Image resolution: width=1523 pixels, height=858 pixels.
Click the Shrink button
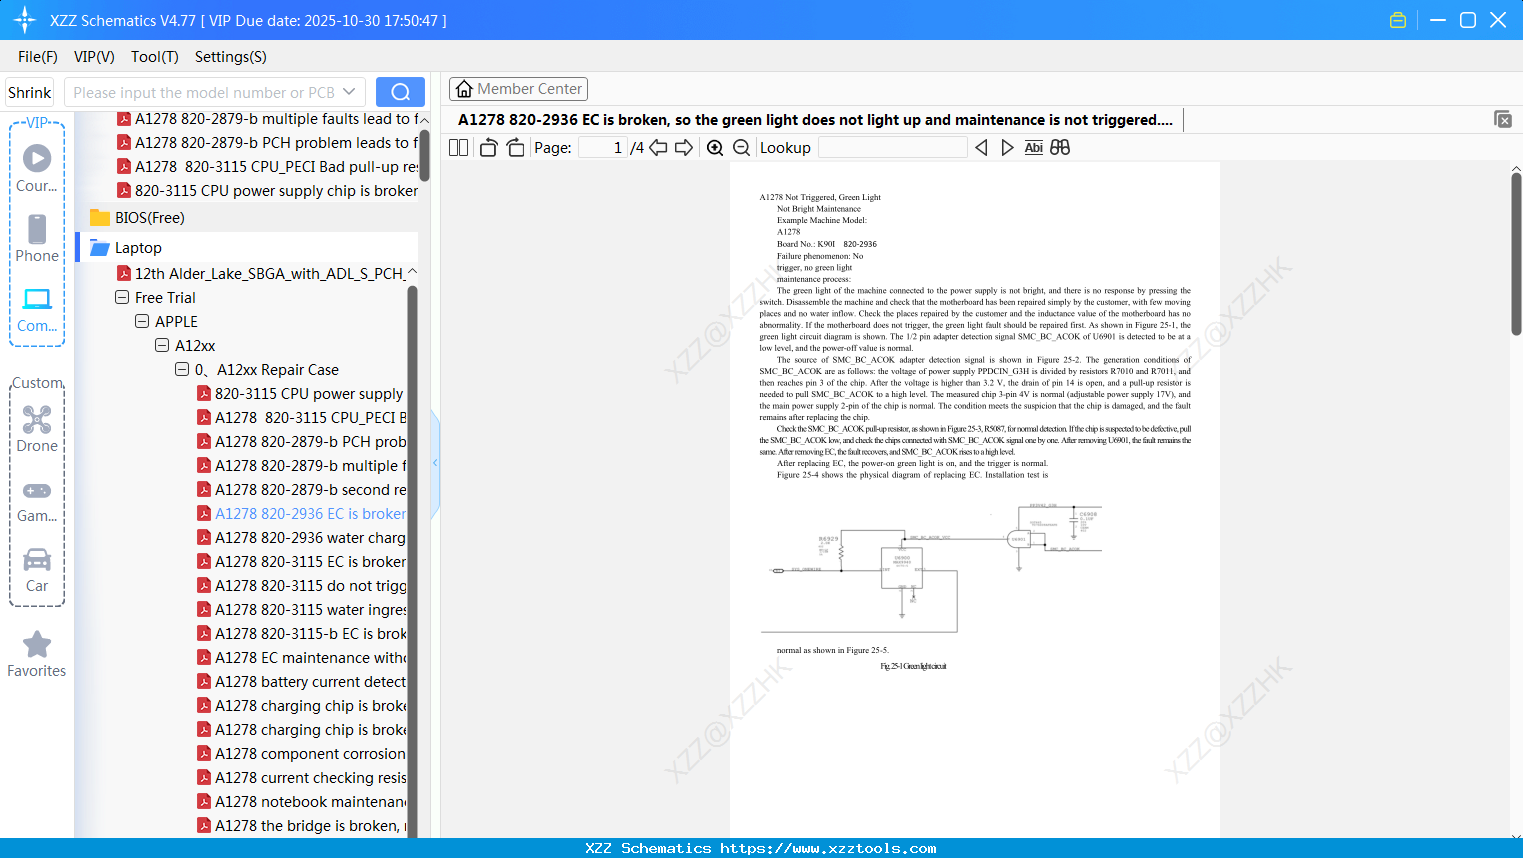coord(30,92)
